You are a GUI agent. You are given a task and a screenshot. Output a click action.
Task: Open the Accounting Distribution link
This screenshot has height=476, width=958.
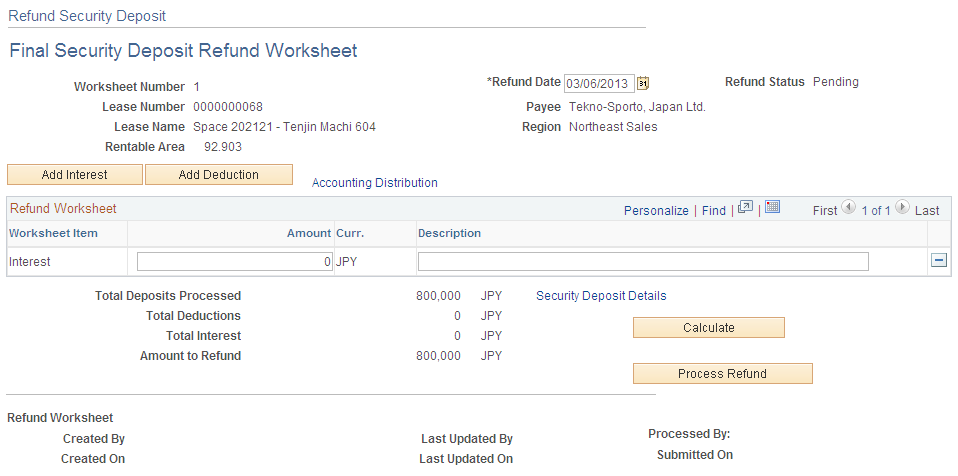(375, 183)
